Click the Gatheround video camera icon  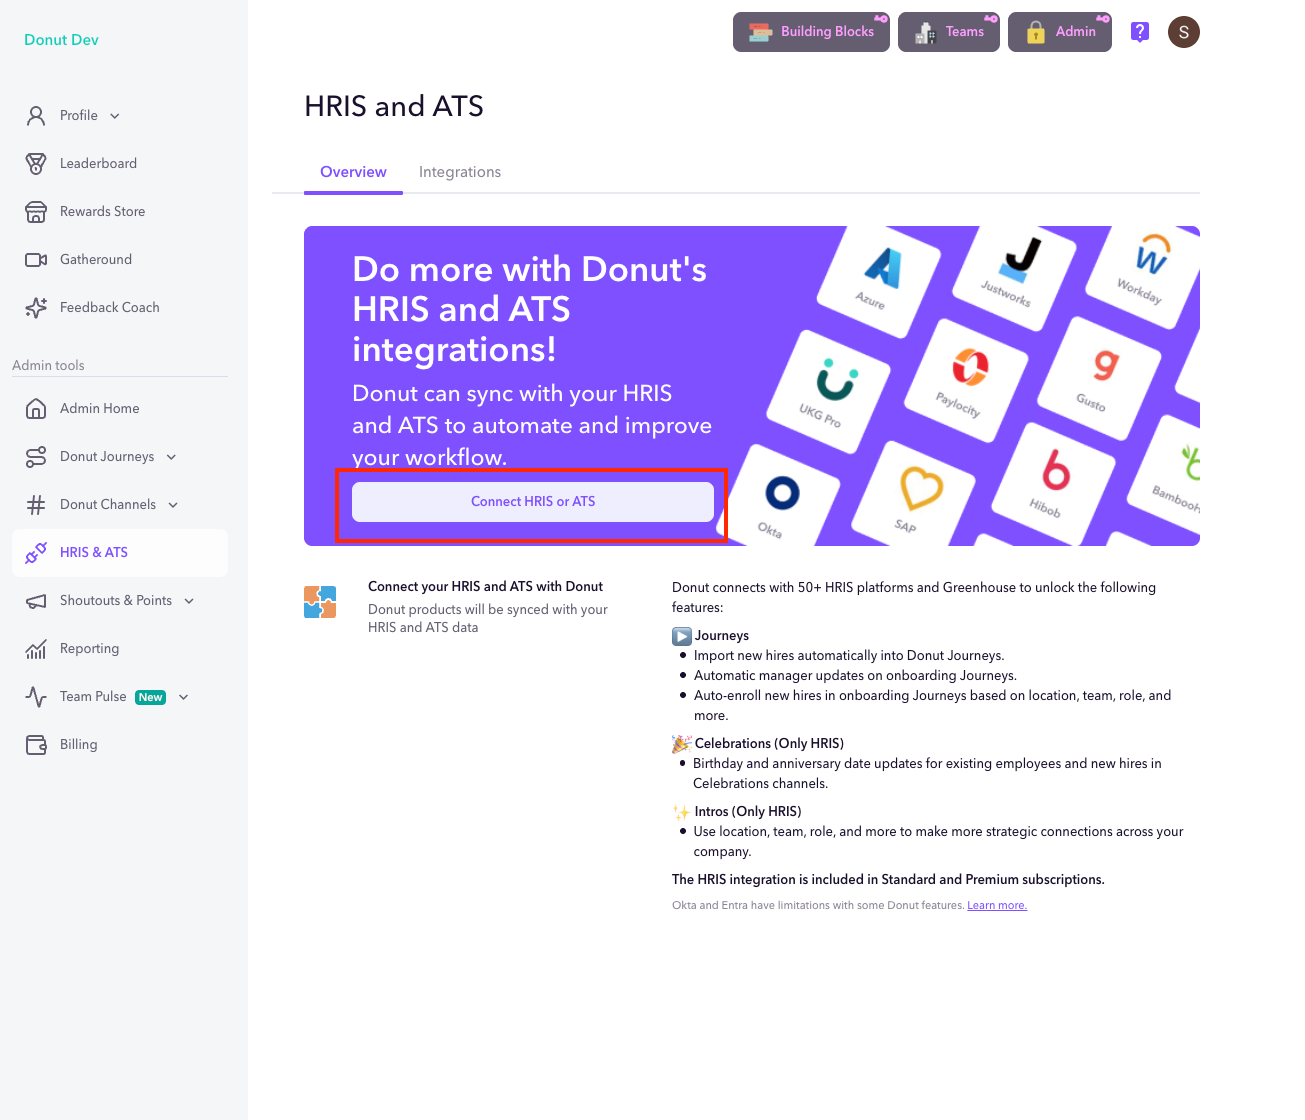(36, 260)
